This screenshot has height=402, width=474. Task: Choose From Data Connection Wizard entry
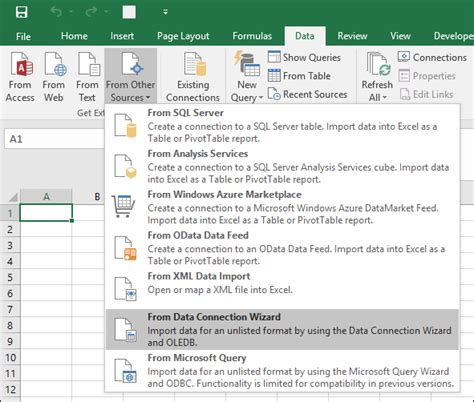282,329
